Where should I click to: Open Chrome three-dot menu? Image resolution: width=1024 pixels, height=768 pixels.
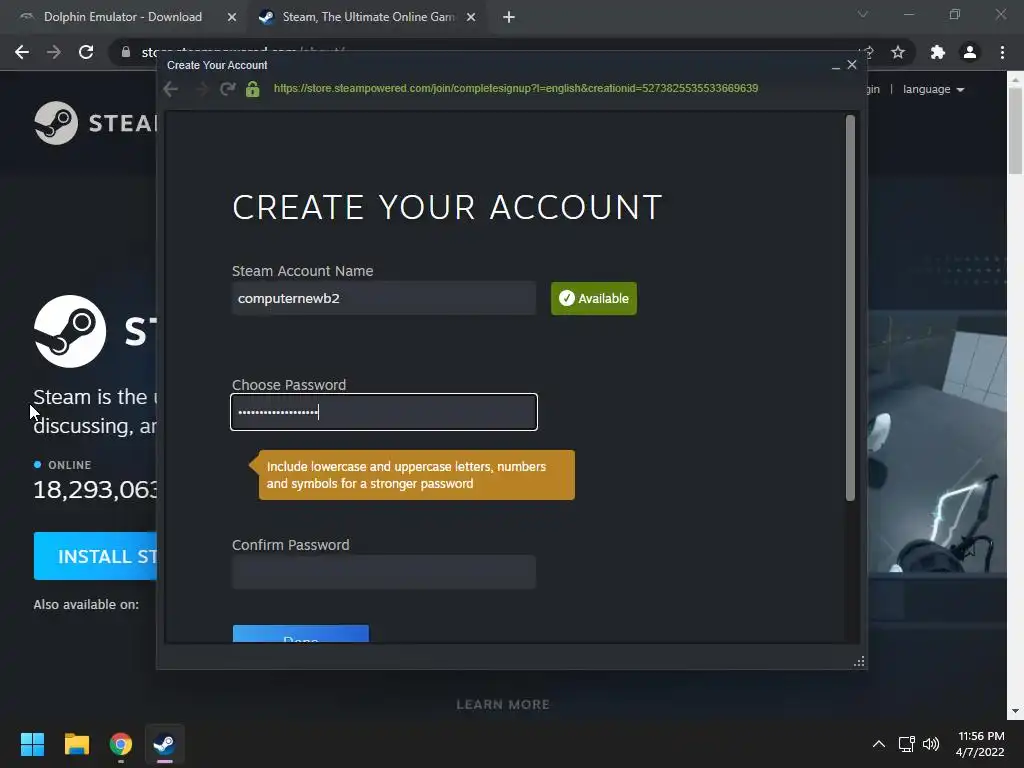[x=1002, y=52]
